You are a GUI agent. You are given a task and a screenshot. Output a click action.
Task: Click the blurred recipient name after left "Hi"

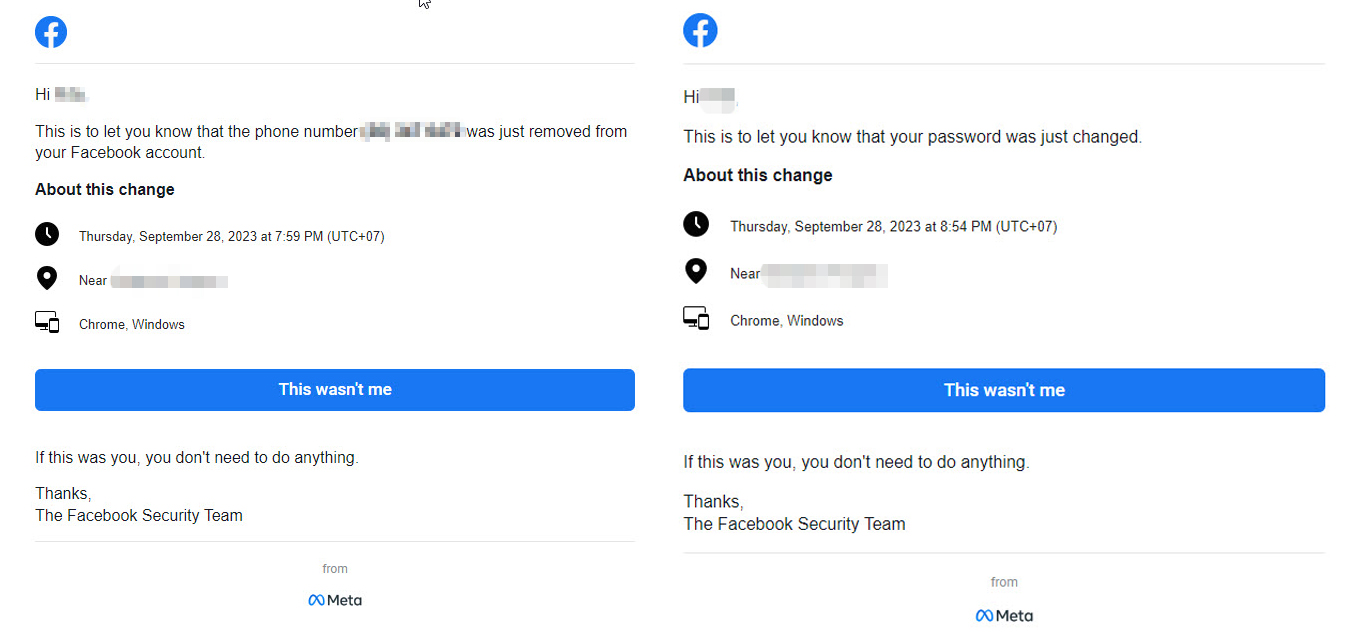[x=71, y=95]
